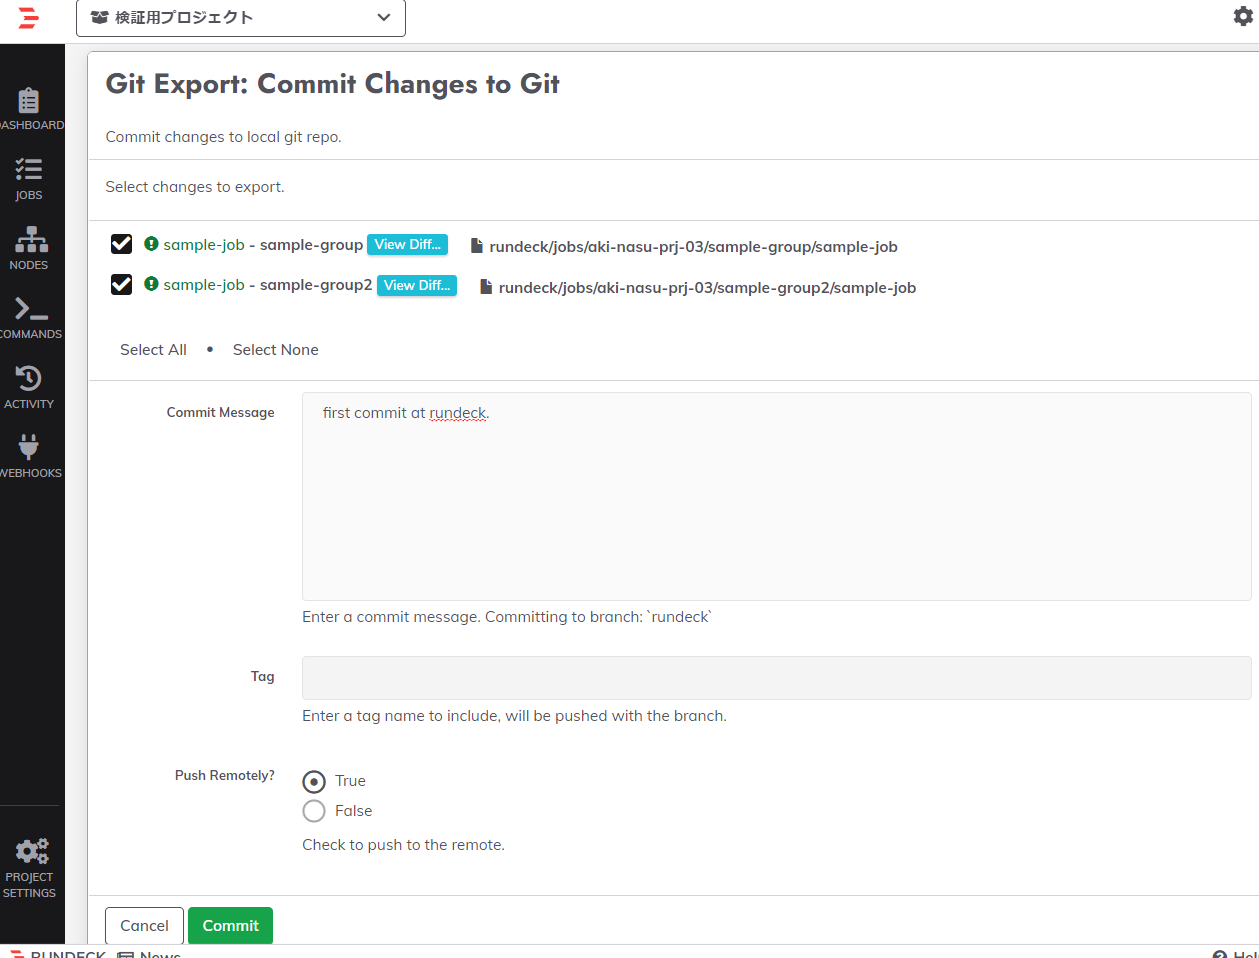Open Project Settings gears icon
This screenshot has width=1259, height=958.
click(30, 853)
